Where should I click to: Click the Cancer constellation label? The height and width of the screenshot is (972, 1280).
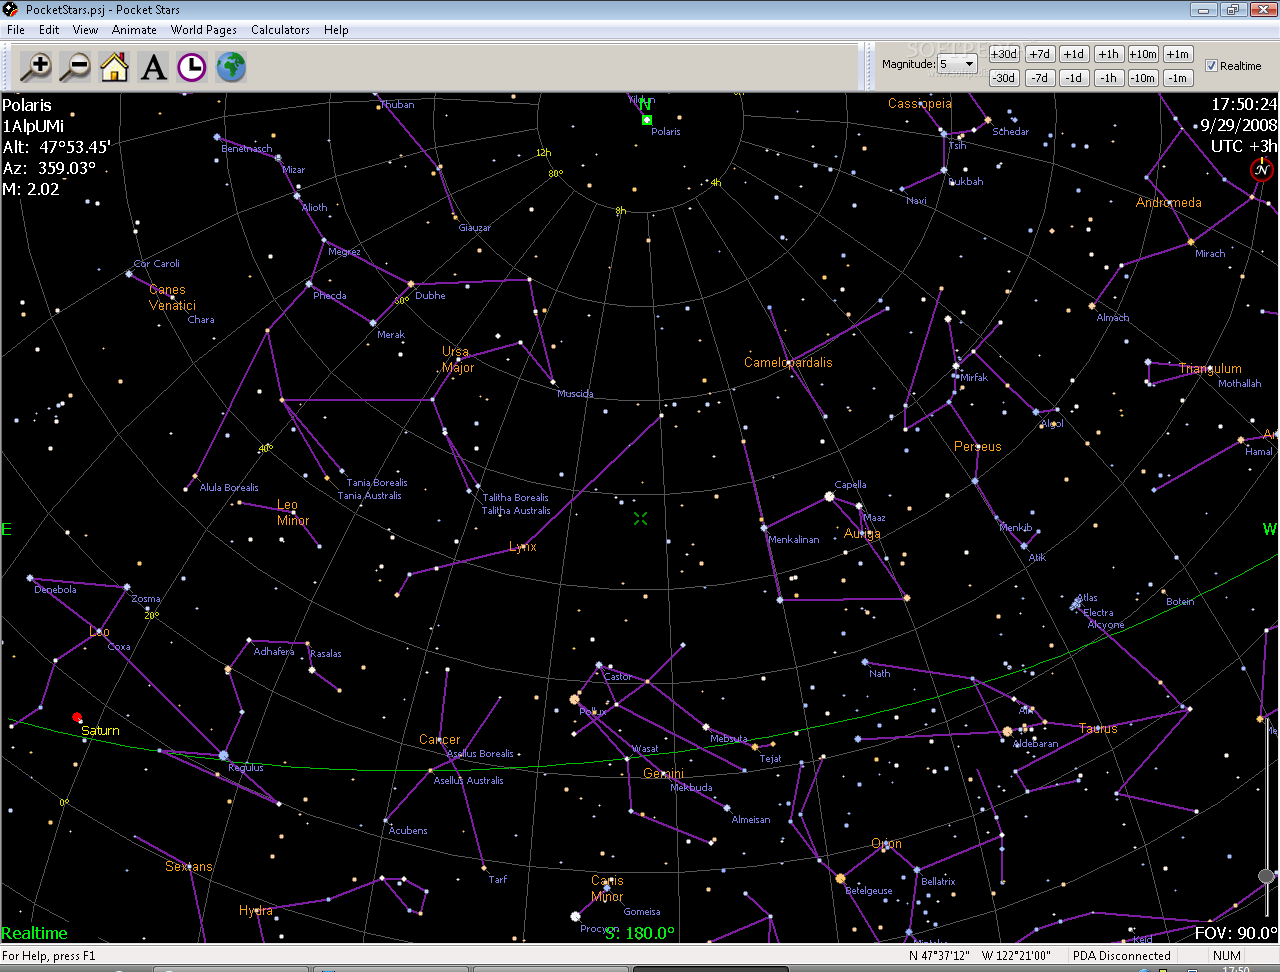[440, 740]
